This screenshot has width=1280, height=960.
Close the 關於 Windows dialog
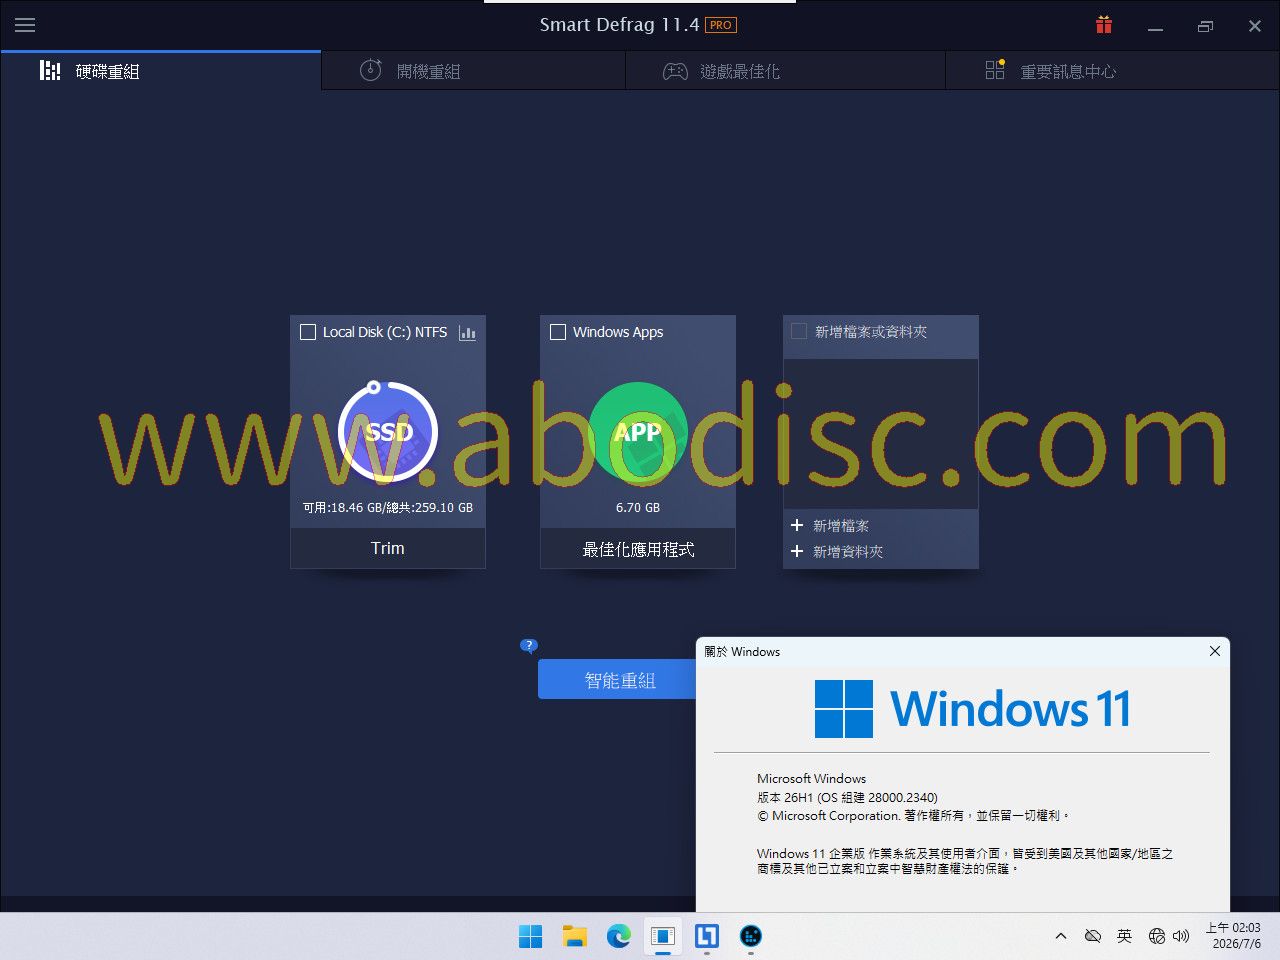point(1215,651)
